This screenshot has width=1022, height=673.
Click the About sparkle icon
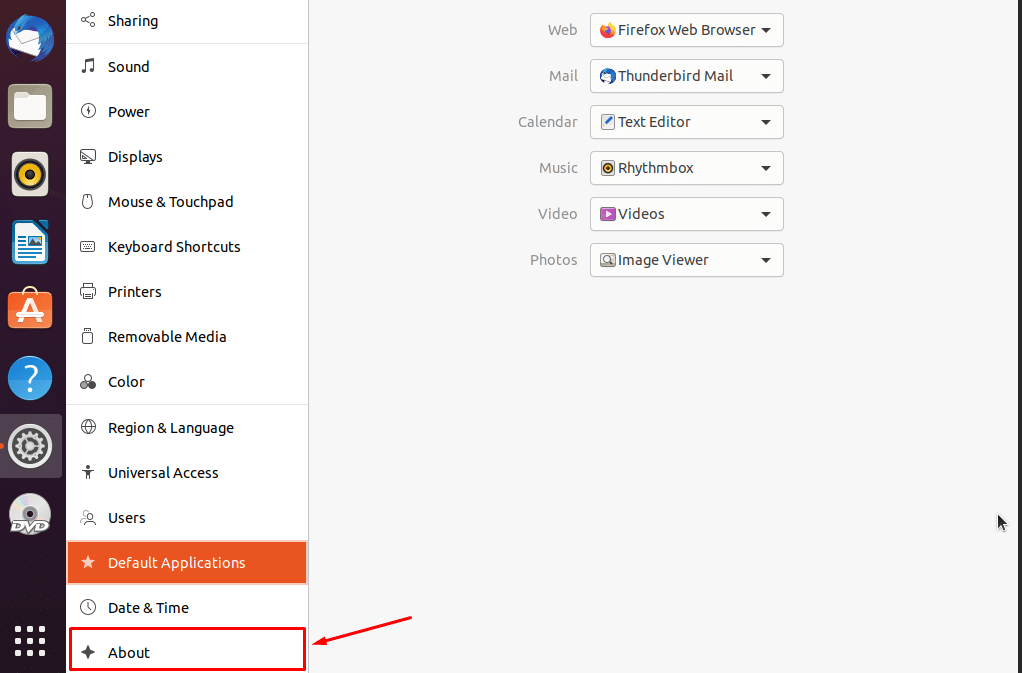[88, 652]
